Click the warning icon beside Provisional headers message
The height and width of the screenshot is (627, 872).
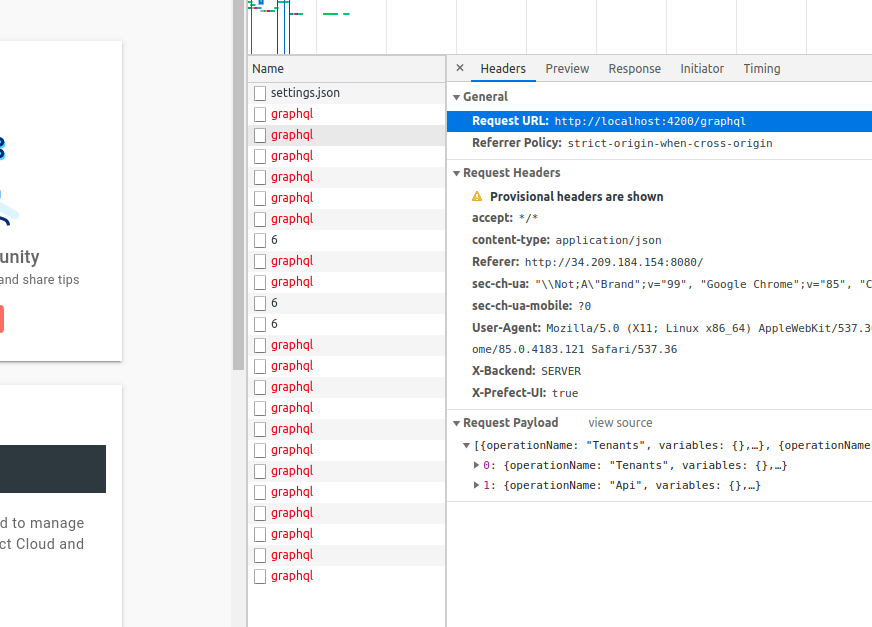tap(477, 196)
